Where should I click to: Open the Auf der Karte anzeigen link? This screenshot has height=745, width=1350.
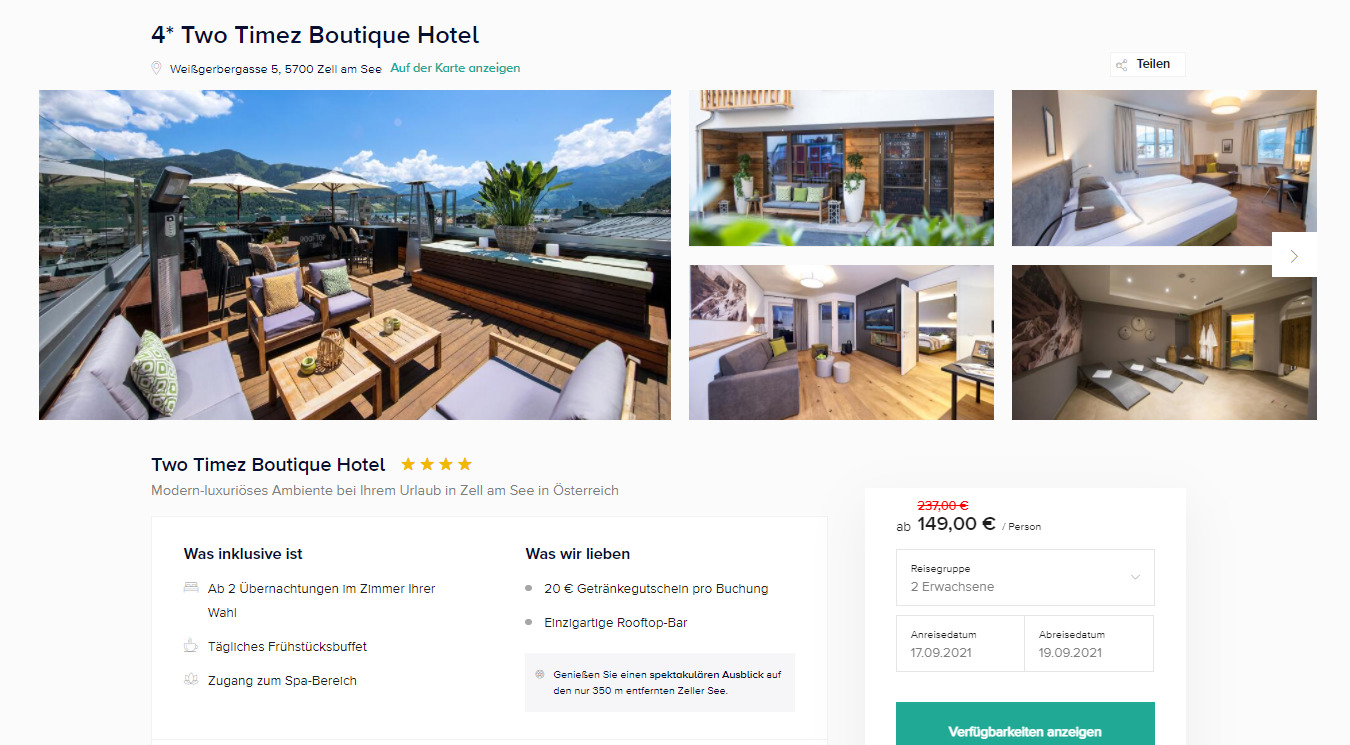pos(455,68)
